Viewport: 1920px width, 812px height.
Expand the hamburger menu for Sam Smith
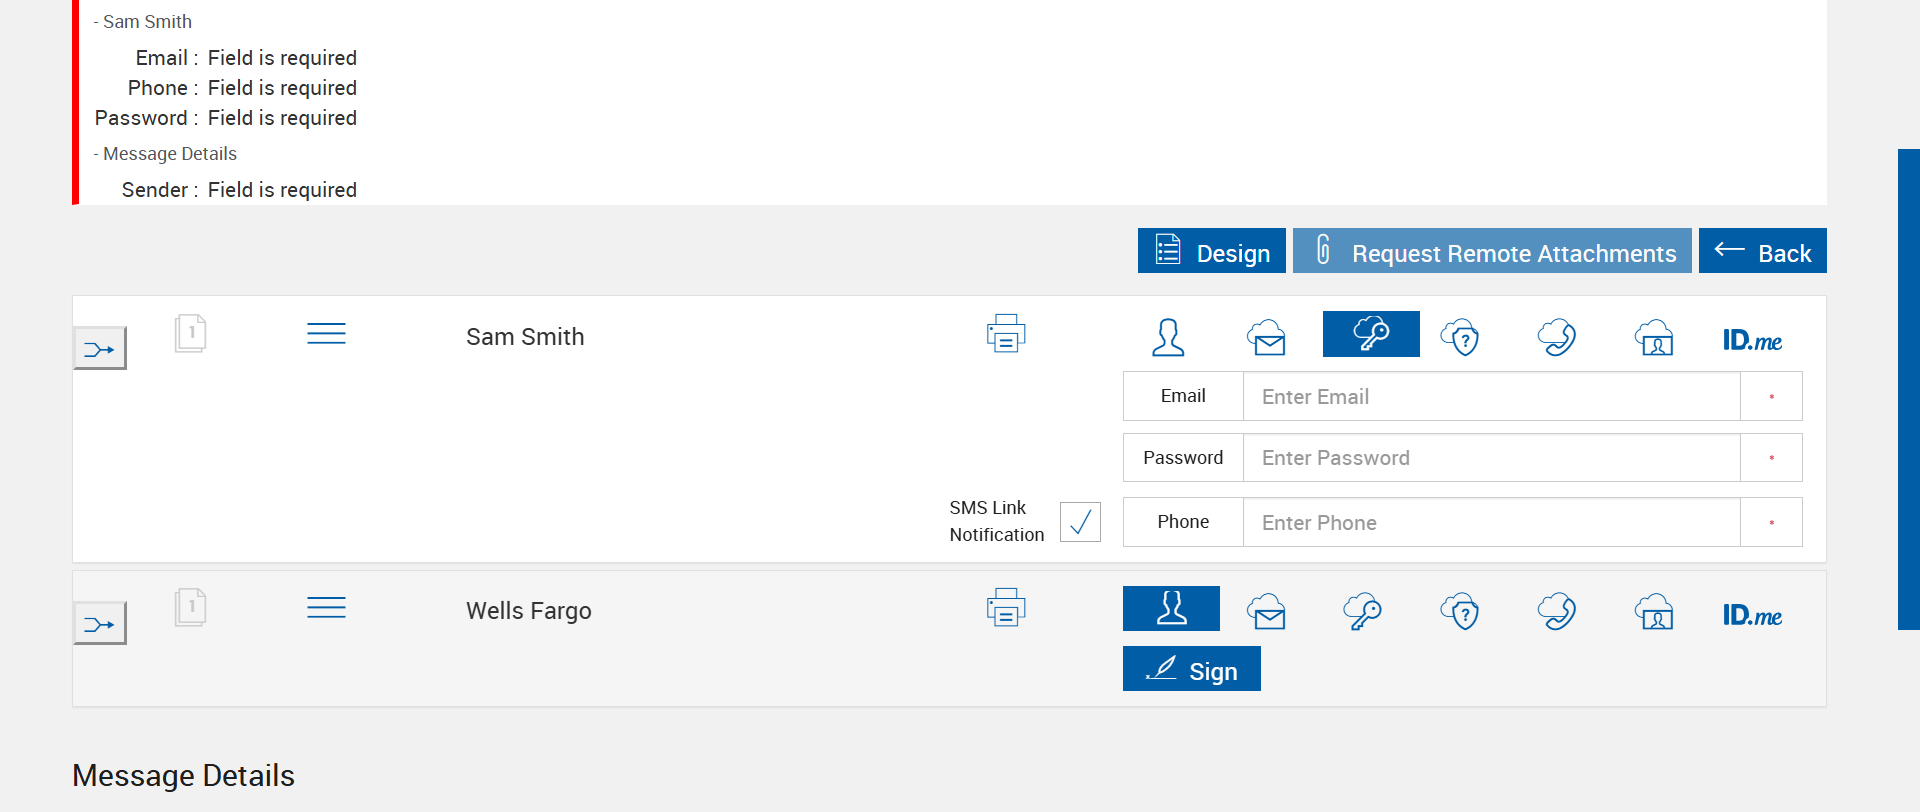pyautogui.click(x=326, y=333)
